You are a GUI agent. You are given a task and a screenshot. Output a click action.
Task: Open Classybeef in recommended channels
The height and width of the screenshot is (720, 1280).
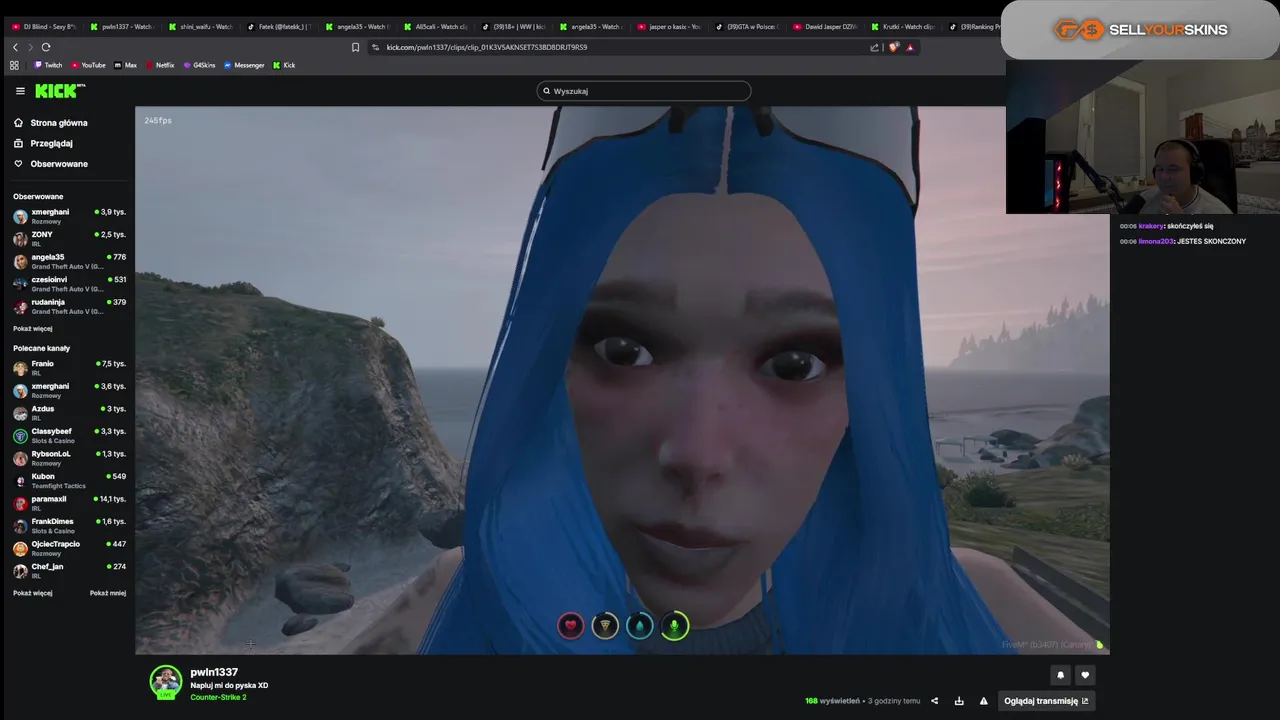(69, 436)
